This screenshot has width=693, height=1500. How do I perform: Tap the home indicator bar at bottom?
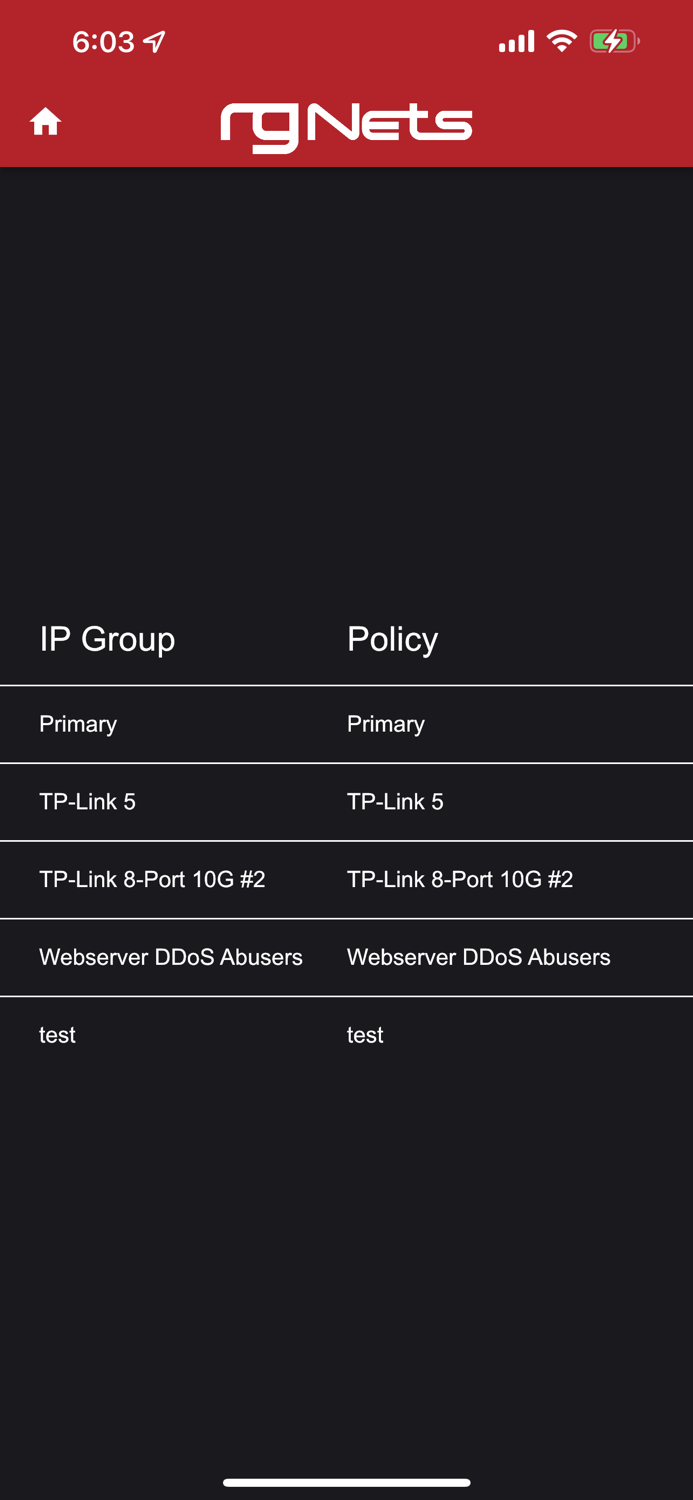click(x=346, y=1482)
